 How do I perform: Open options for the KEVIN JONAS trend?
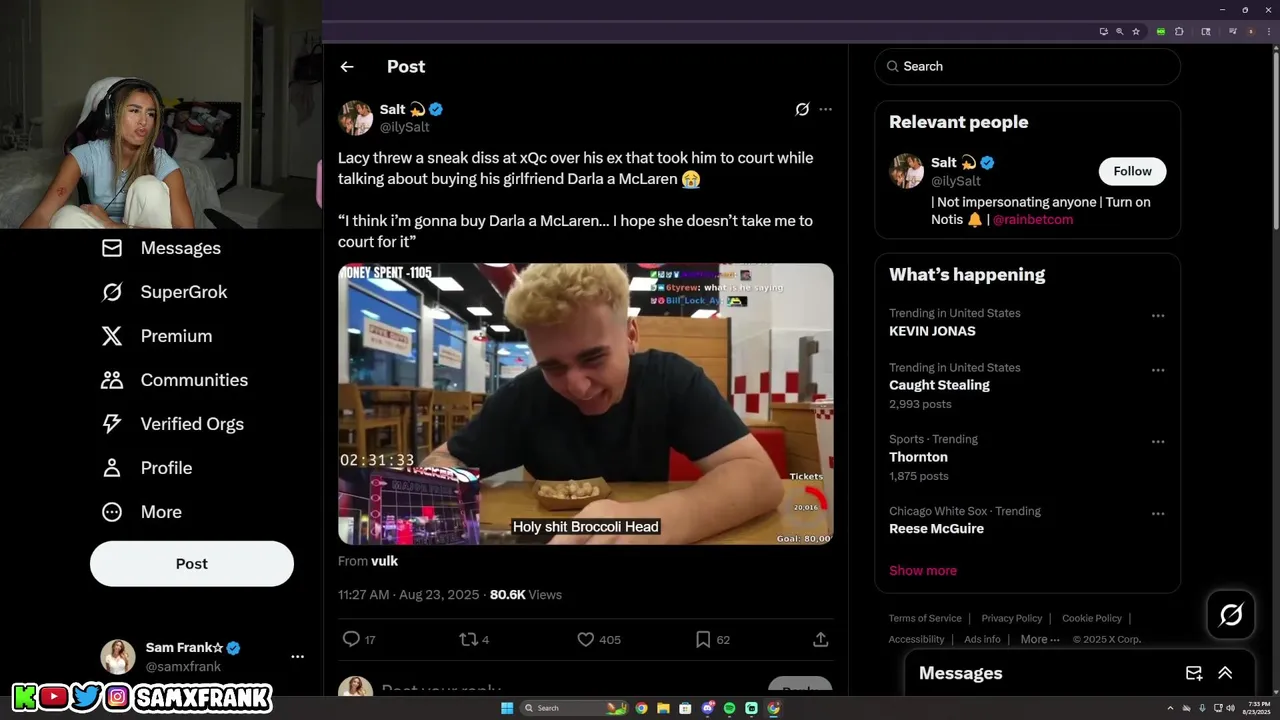coord(1158,316)
